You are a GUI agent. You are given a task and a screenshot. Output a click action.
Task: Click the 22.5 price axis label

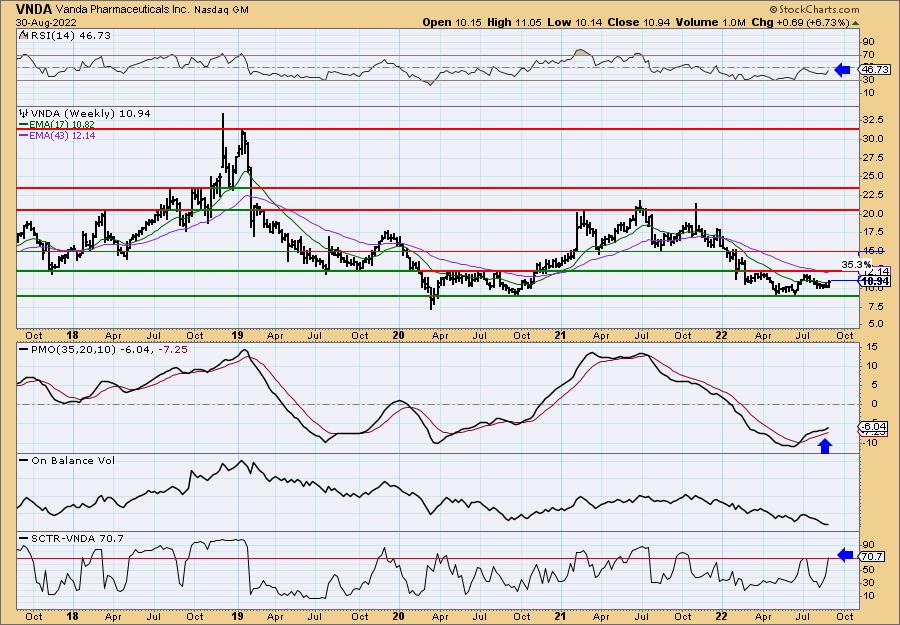[x=872, y=195]
